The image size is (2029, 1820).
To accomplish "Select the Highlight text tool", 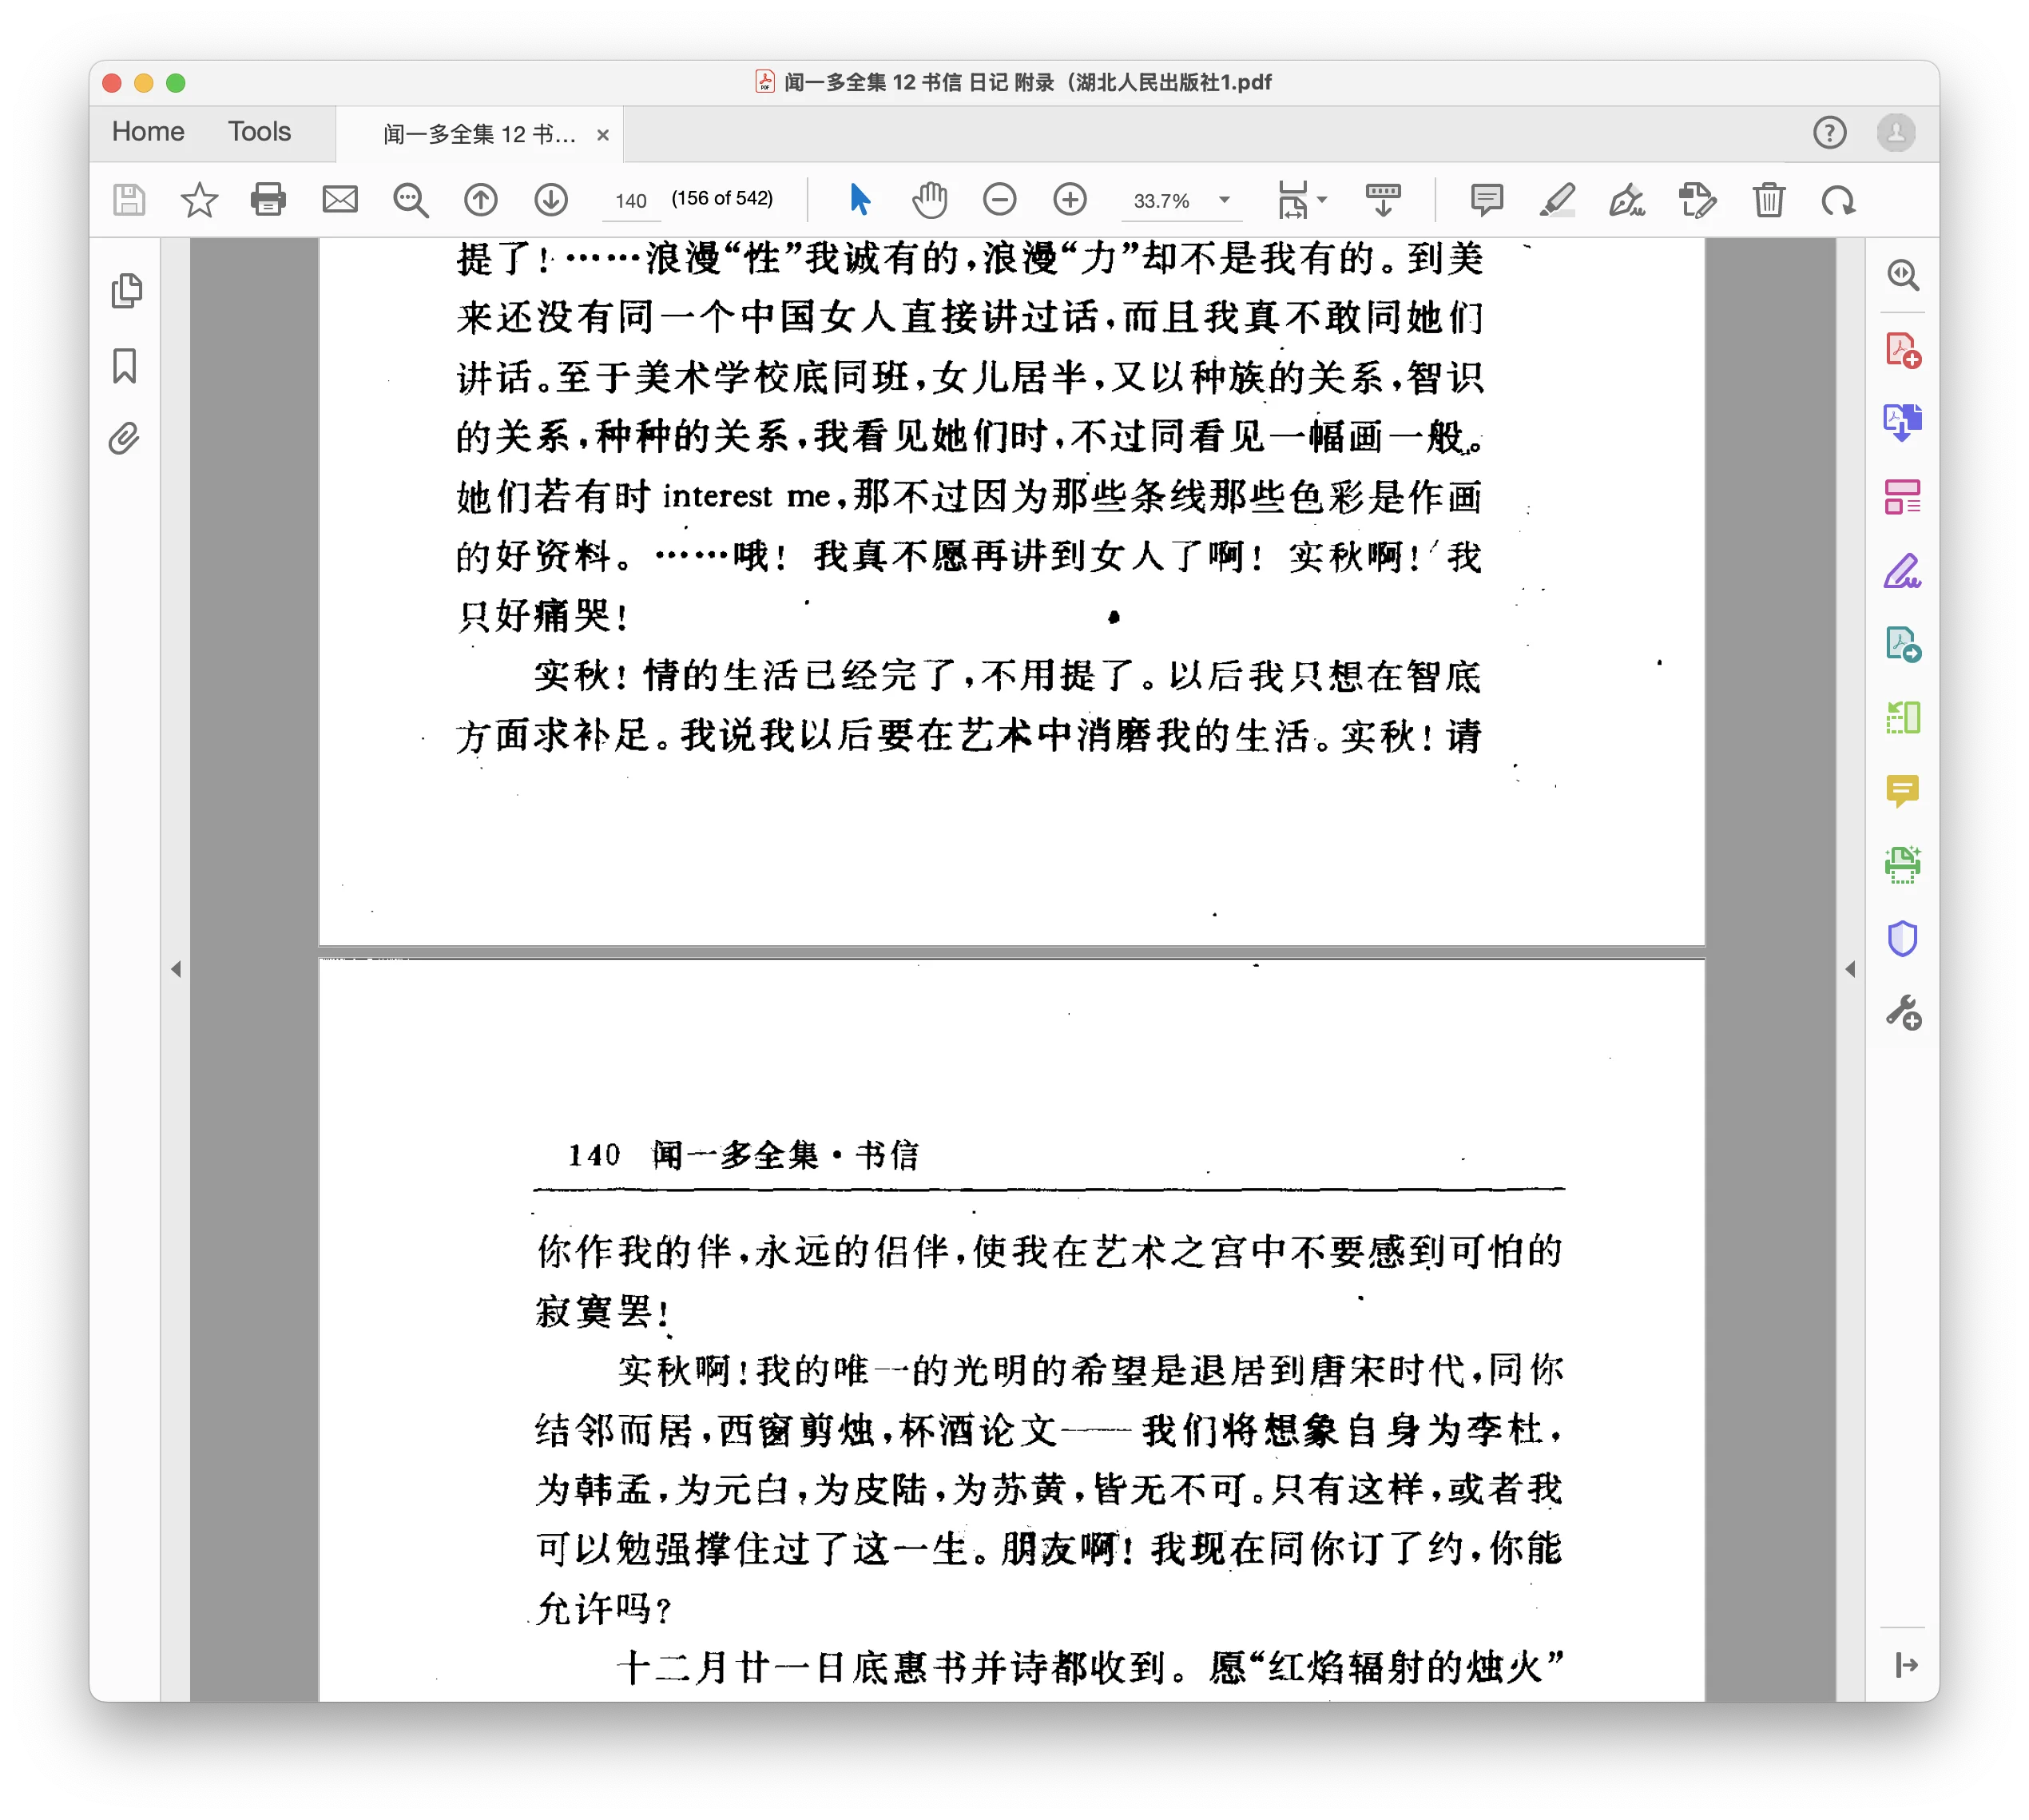I will tap(1557, 201).
